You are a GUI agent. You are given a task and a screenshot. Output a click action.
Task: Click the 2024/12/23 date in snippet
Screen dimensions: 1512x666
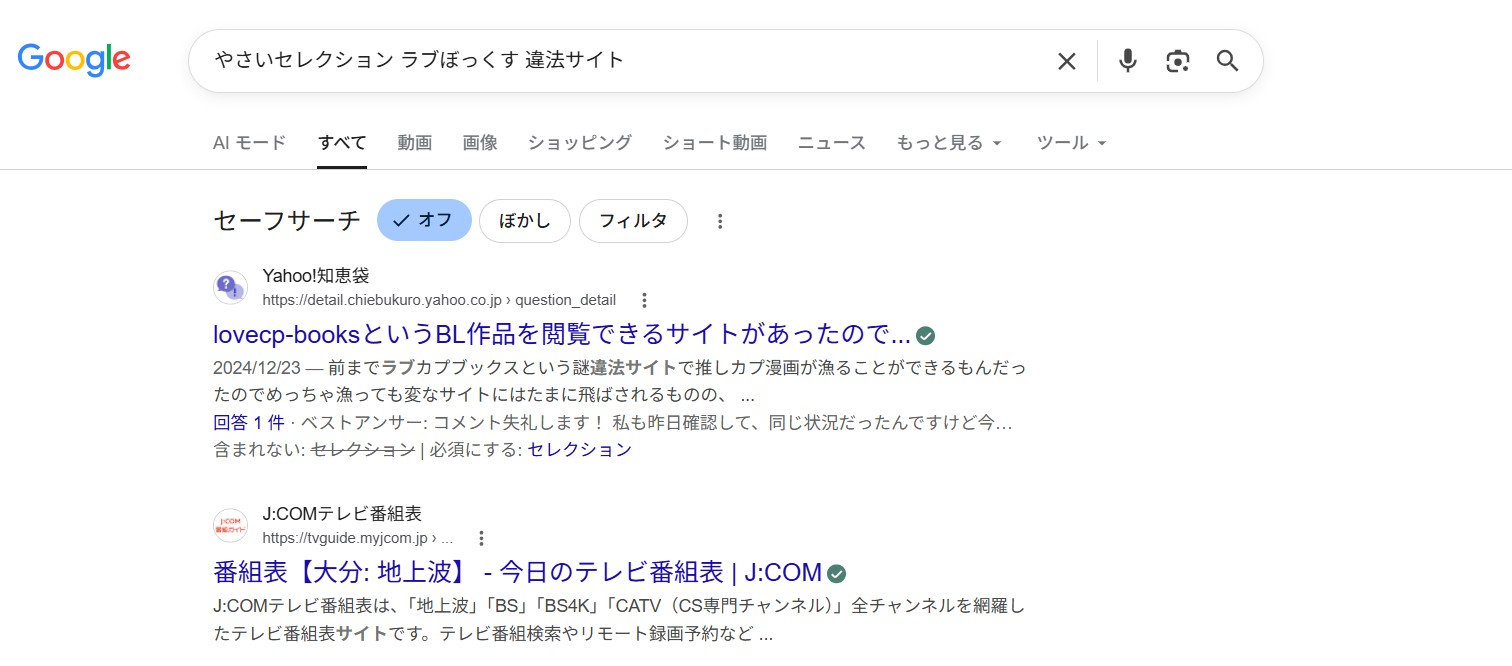pyautogui.click(x=257, y=368)
